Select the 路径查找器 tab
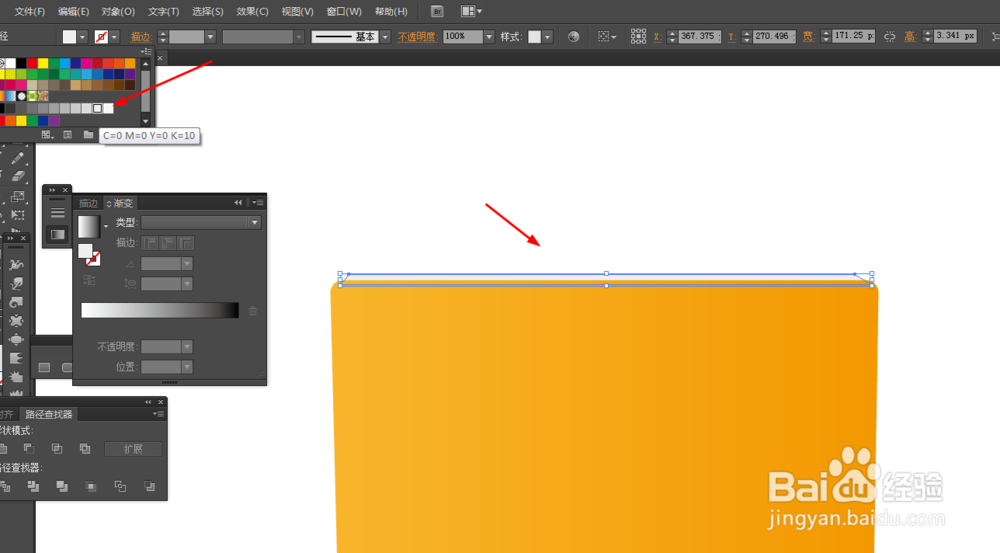 pos(48,415)
